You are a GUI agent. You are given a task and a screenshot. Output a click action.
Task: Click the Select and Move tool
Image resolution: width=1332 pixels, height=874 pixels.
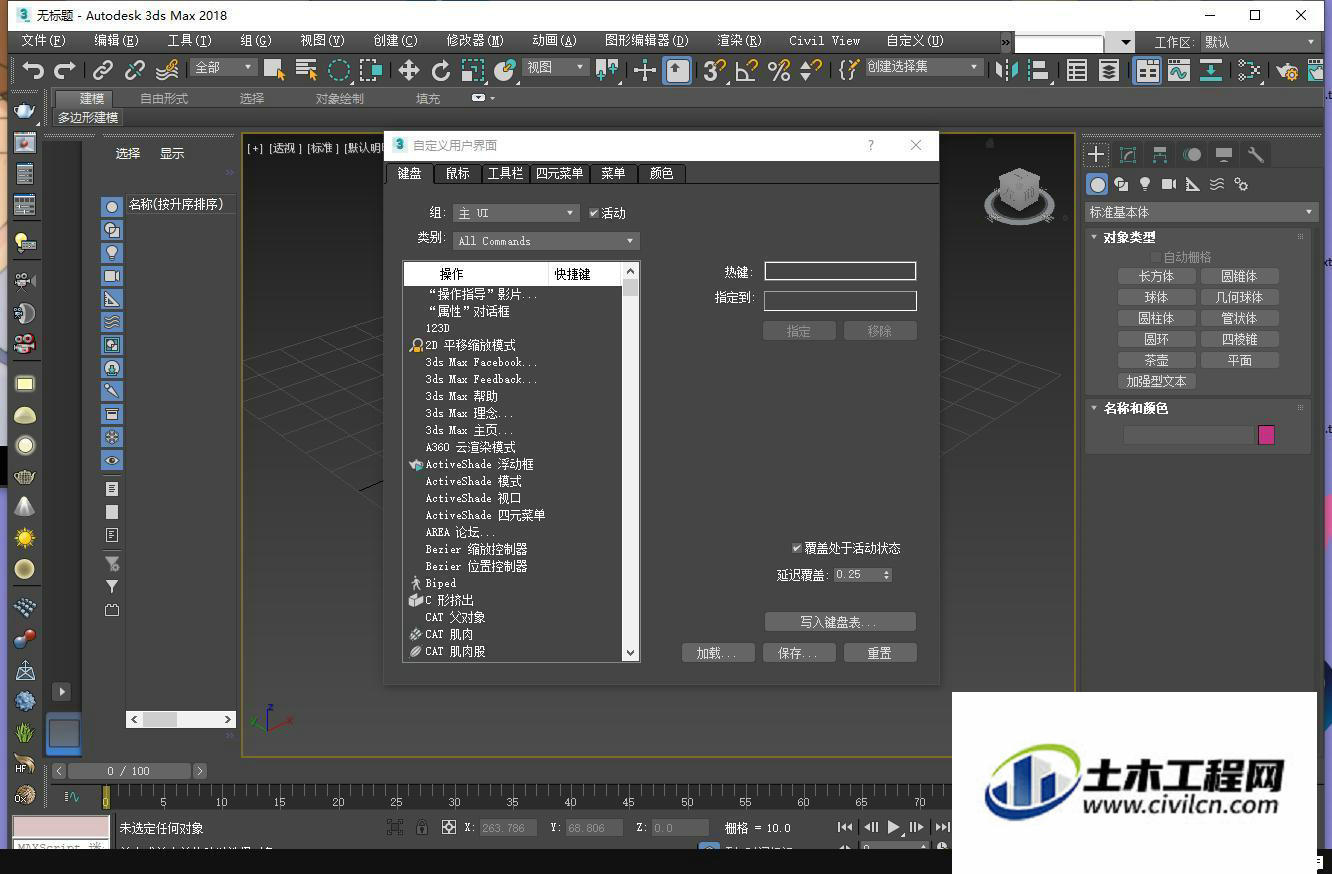coord(408,70)
